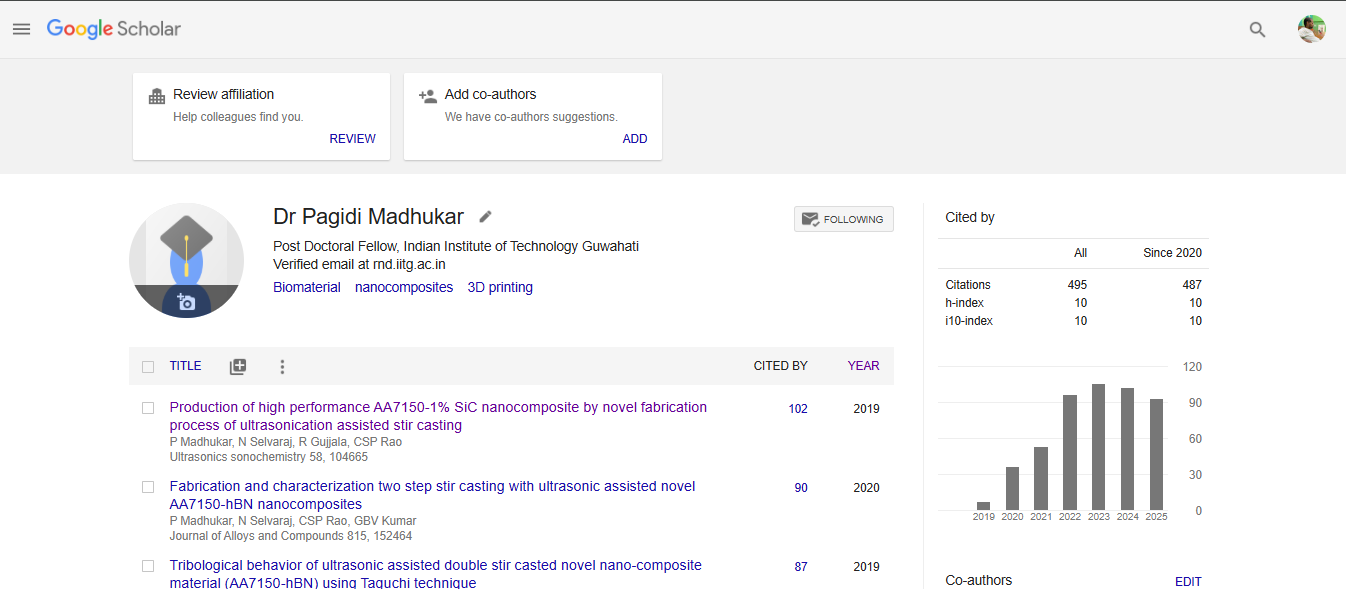
Task: Sort articles by YEAR column header
Action: 863,366
